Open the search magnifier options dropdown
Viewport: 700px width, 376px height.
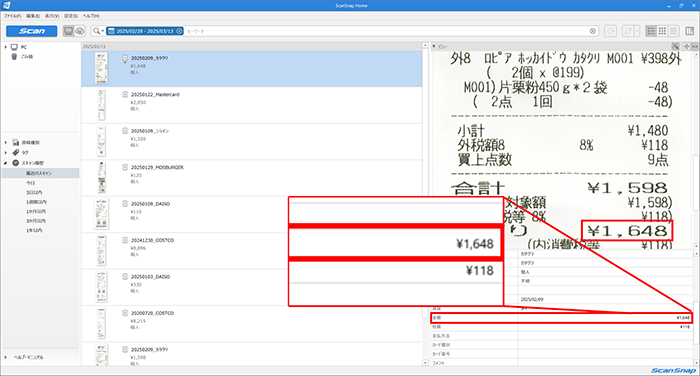point(98,31)
